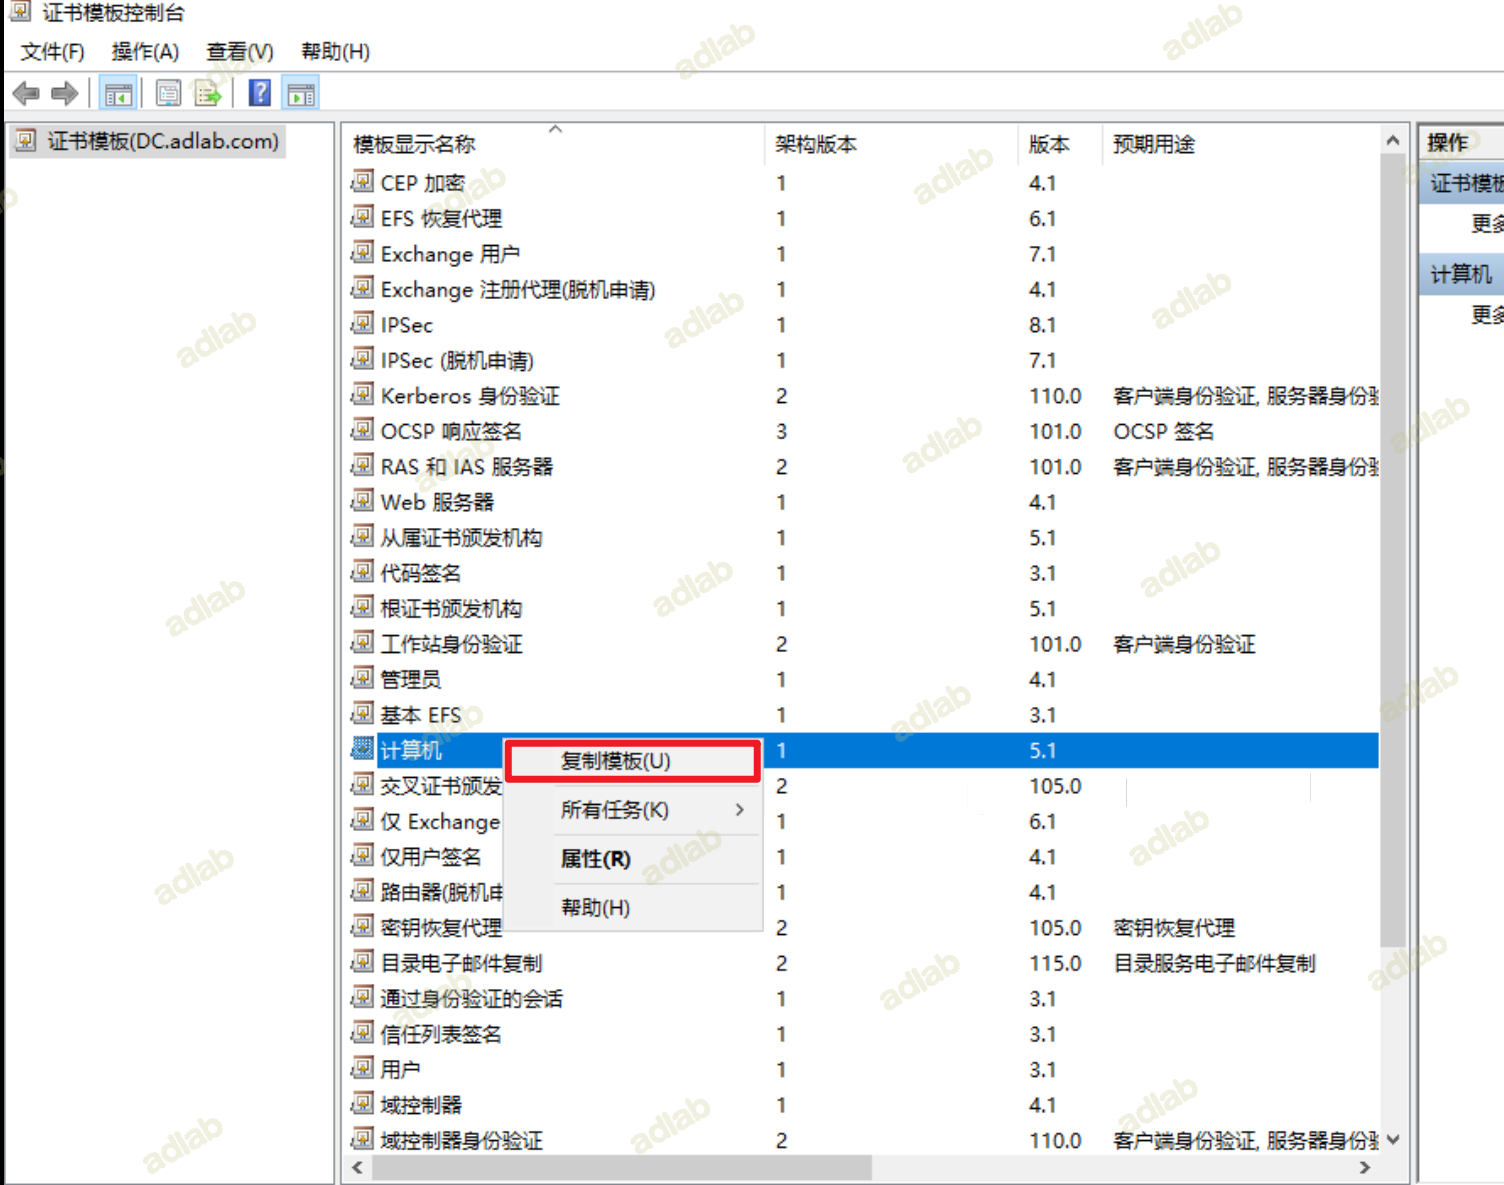Click the icon beside Kerberos 身份验证
The width and height of the screenshot is (1504, 1185).
pos(362,395)
